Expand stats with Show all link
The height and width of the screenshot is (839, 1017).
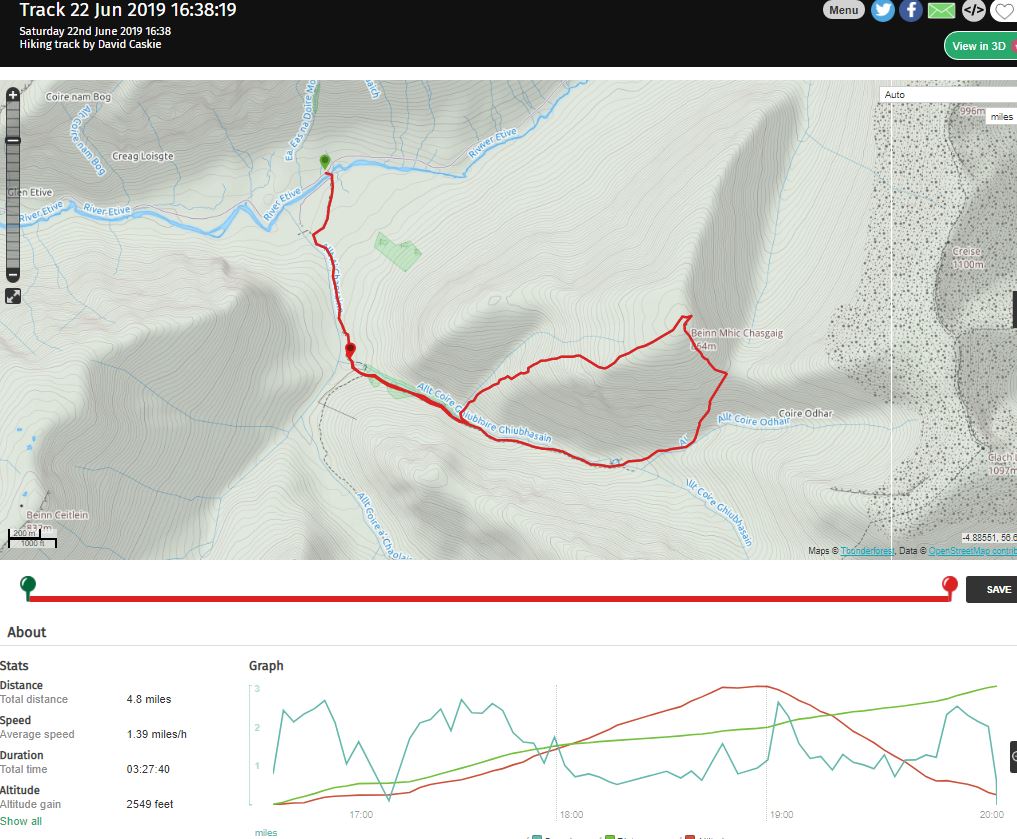pos(21,821)
